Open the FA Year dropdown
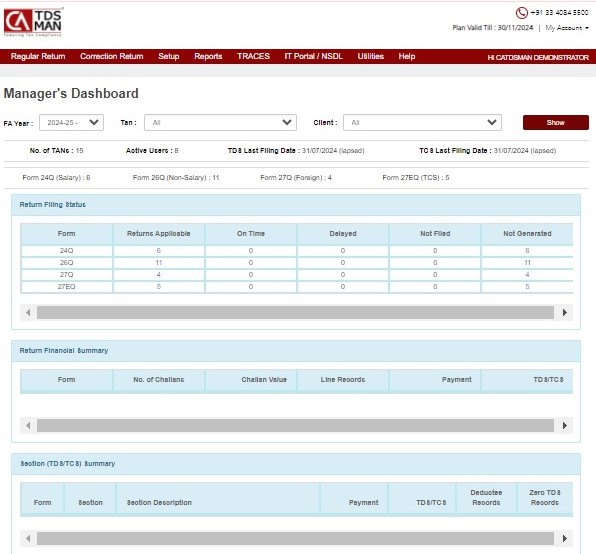 pyautogui.click(x=71, y=122)
